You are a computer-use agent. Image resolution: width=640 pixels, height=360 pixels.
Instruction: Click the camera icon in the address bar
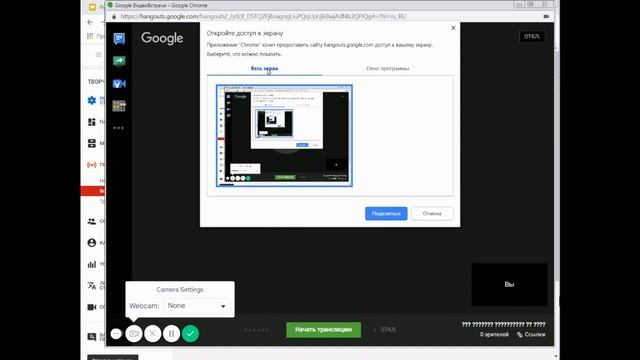coord(546,16)
